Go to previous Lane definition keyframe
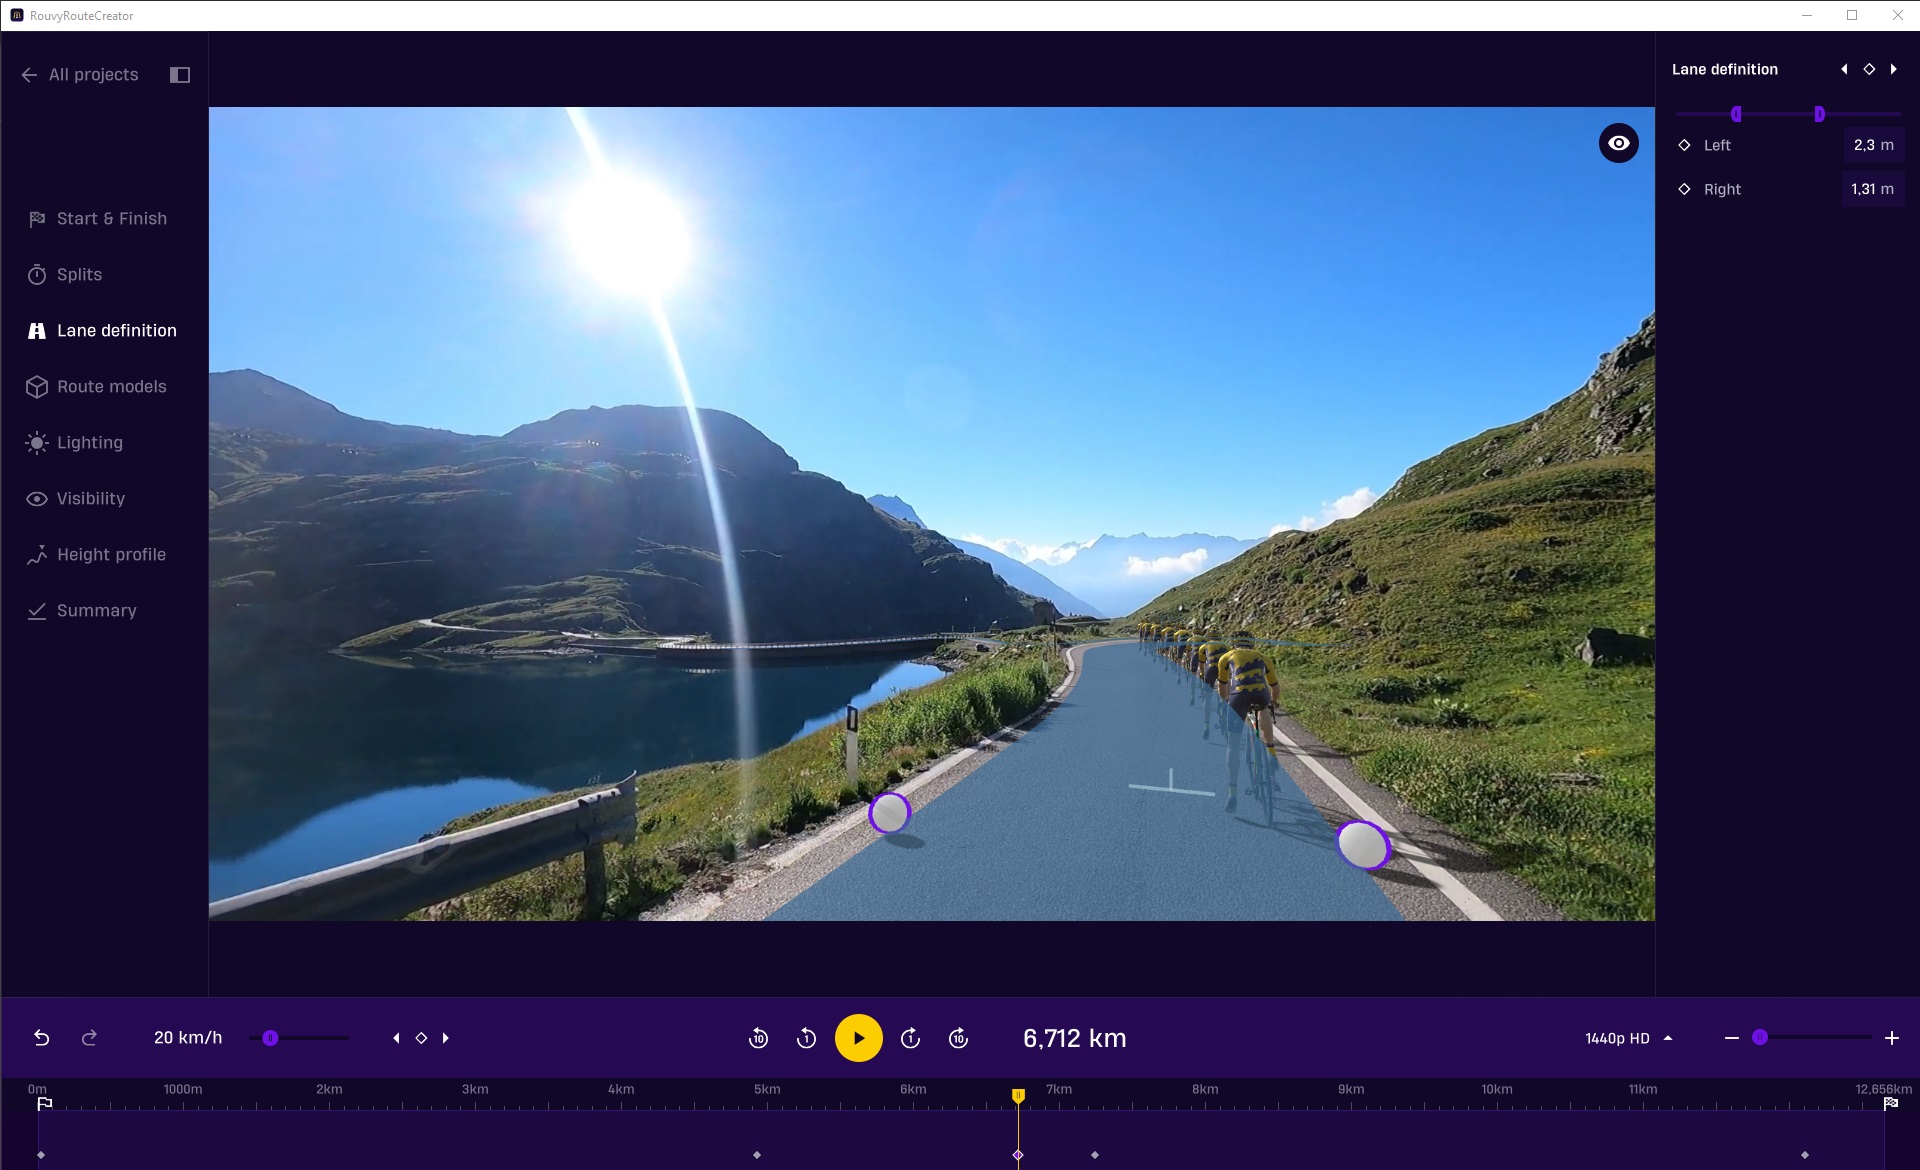This screenshot has height=1170, width=1920. point(1844,69)
